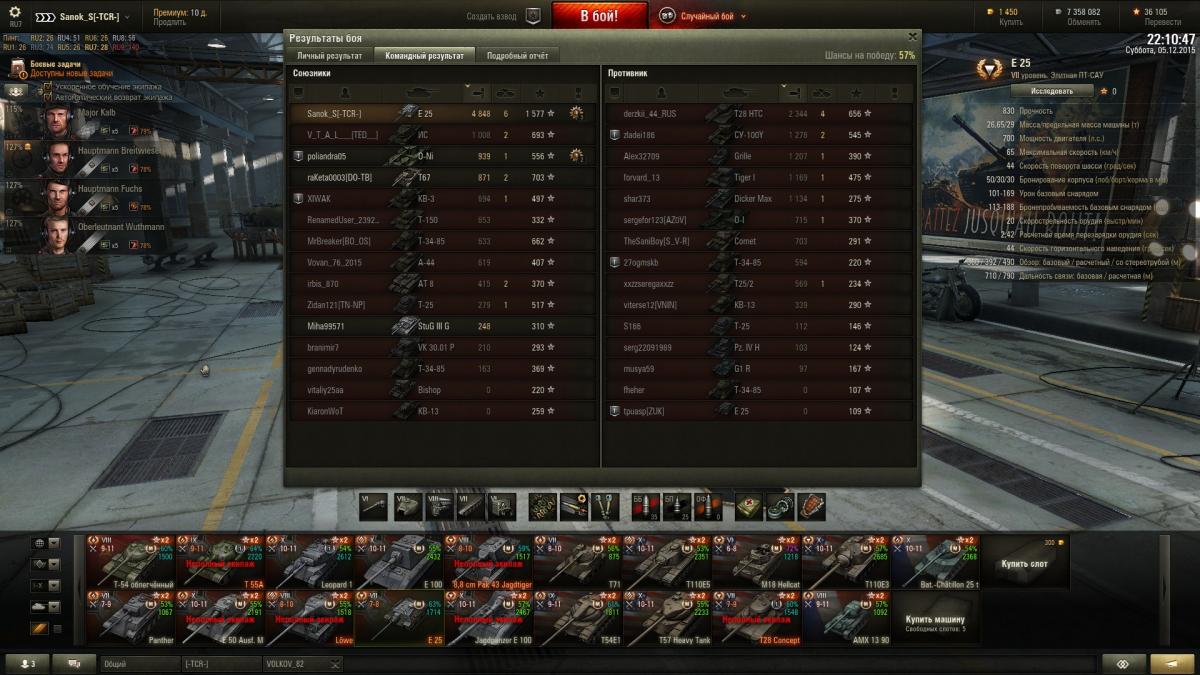Select the camouflage net equipment slot
1200x675 pixels.
coord(543,506)
